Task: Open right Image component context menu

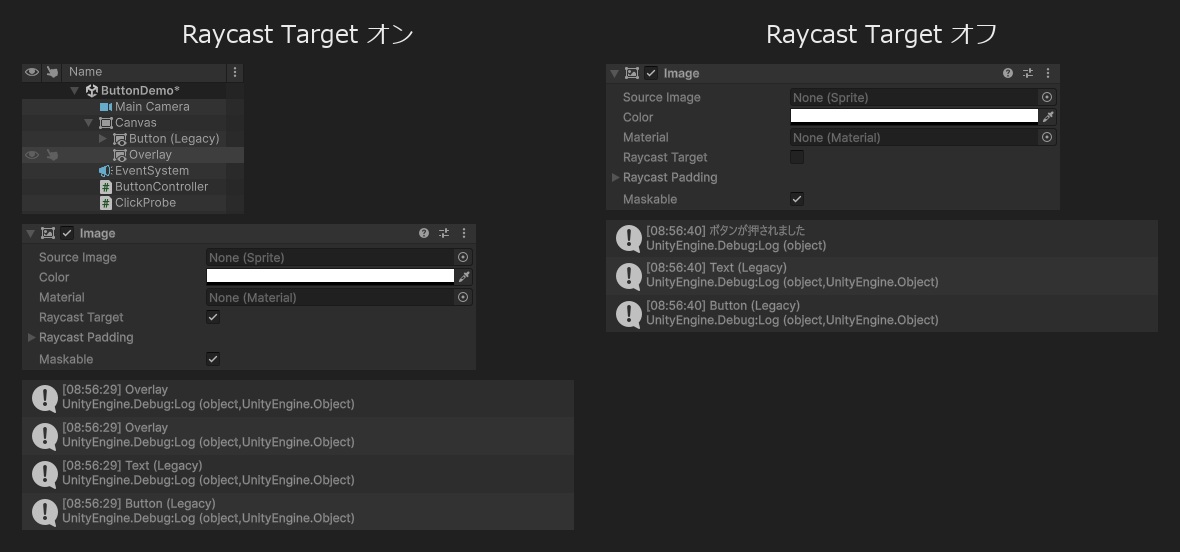Action: click(1048, 73)
